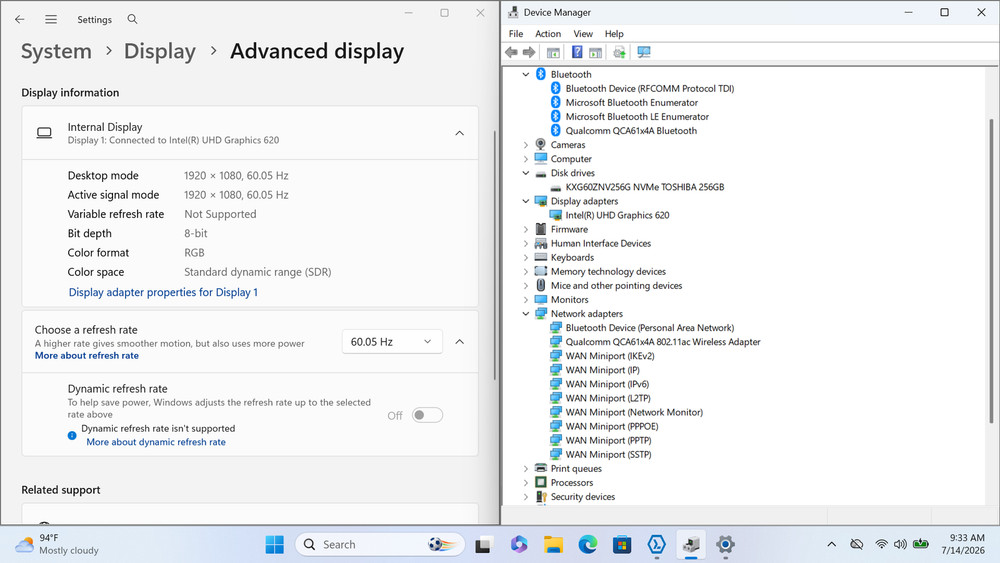Collapse the Internal Display section

point(459,133)
